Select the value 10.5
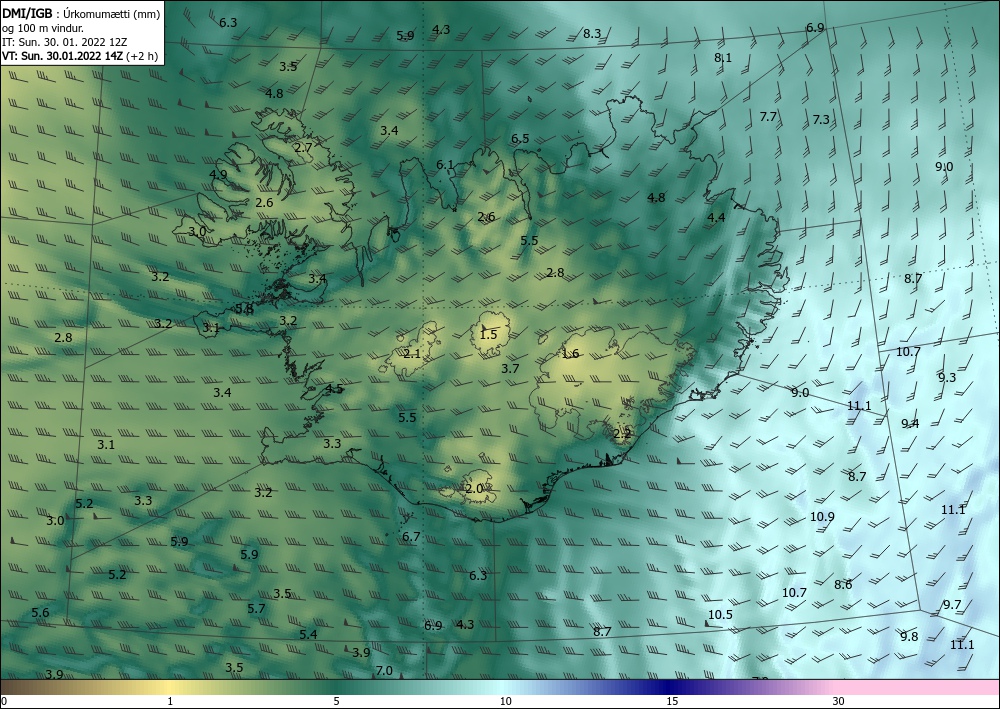 pyautogui.click(x=720, y=615)
